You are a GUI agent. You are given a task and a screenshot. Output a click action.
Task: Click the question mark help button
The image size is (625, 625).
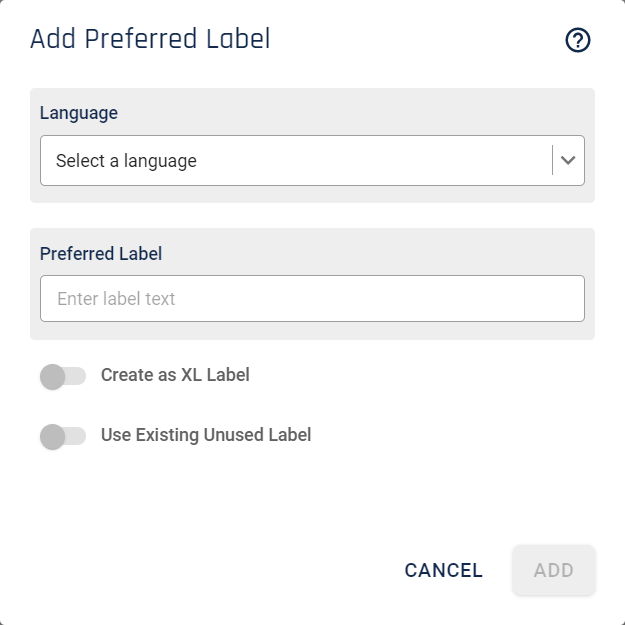tap(578, 40)
